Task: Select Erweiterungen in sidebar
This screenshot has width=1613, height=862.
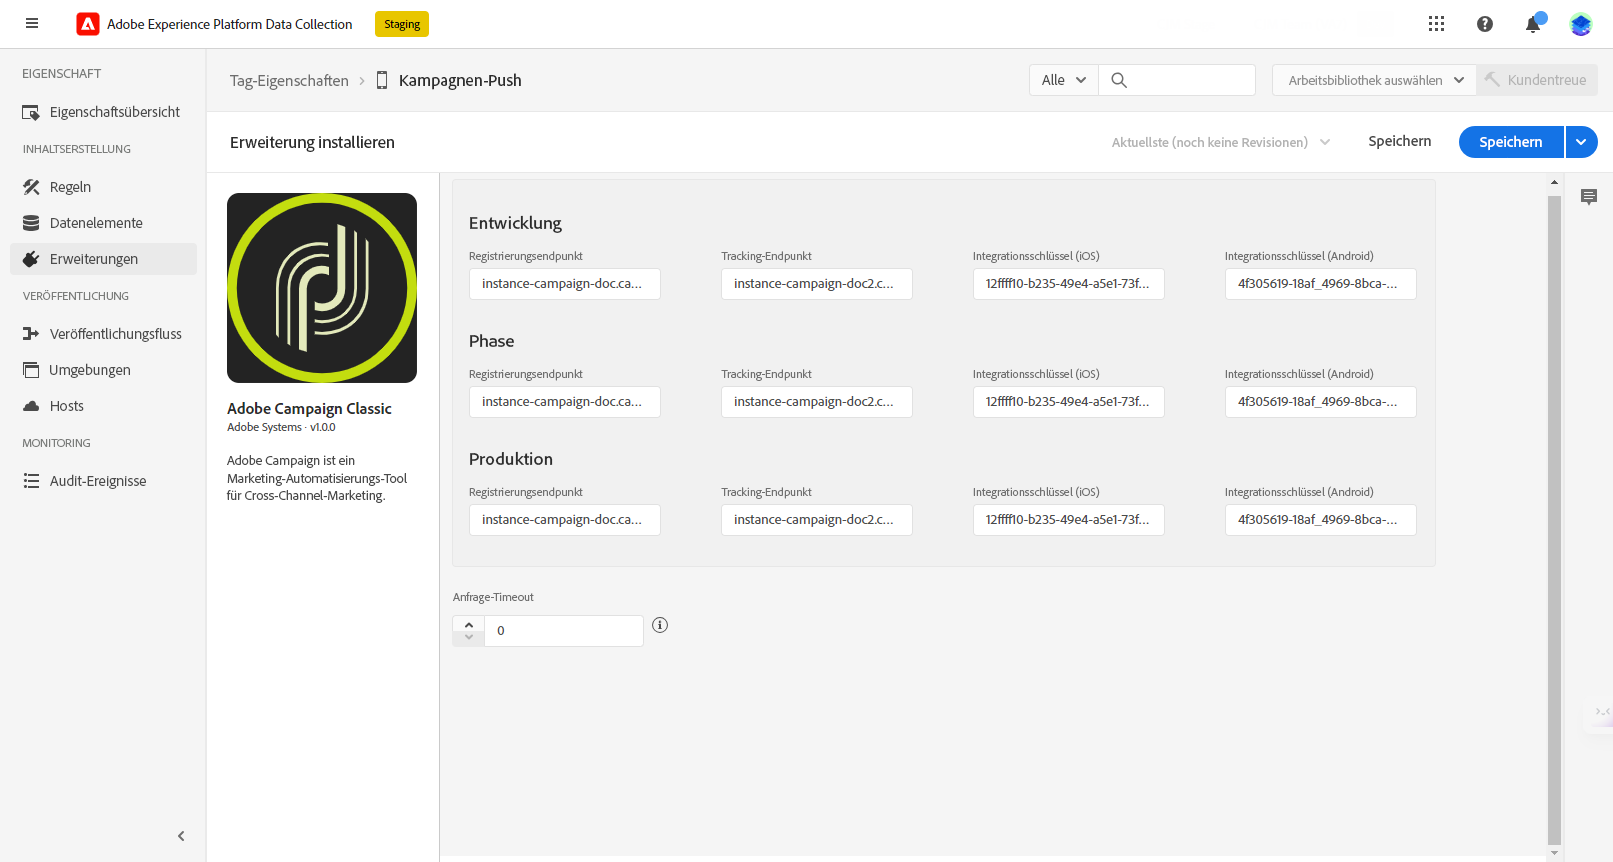Action: tap(103, 259)
